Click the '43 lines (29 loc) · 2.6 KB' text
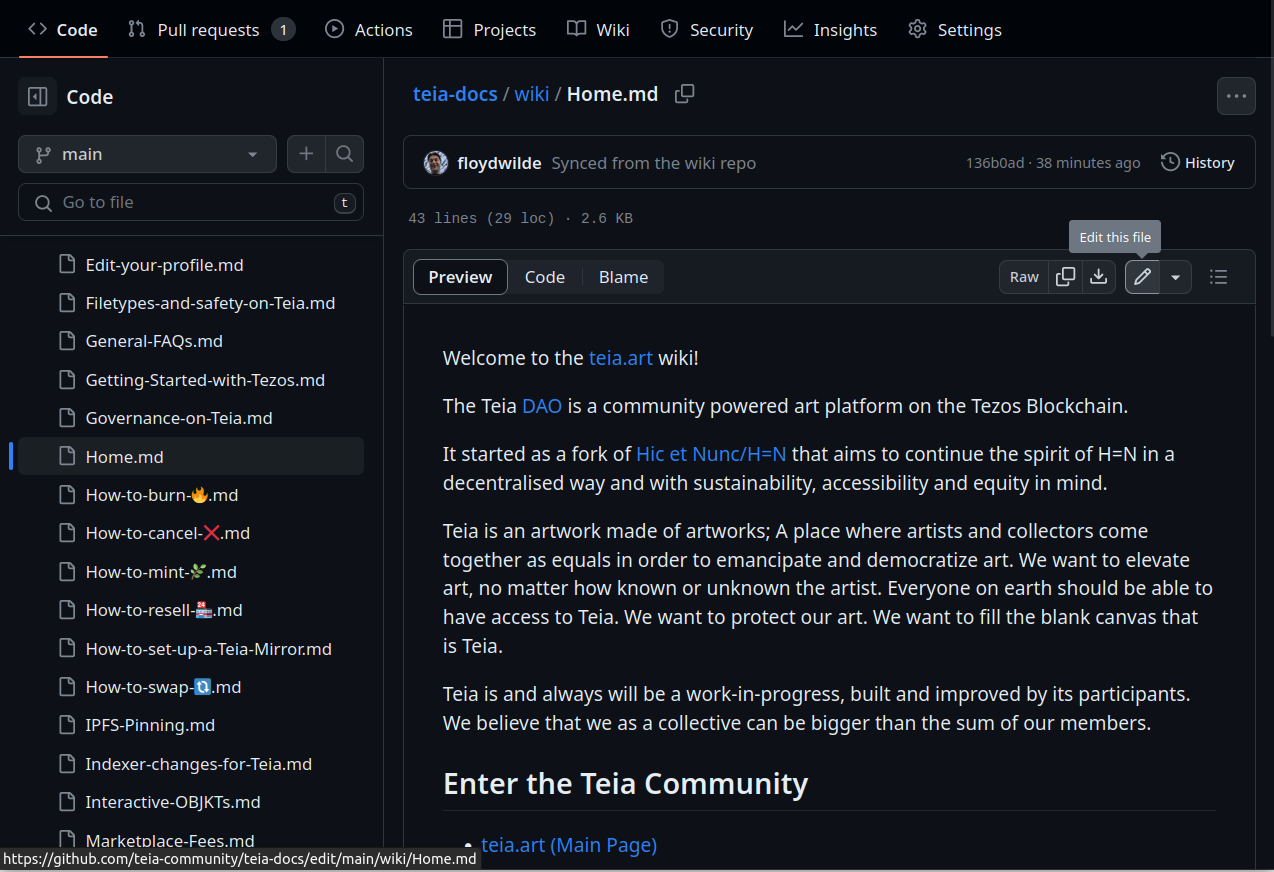 pos(520,218)
